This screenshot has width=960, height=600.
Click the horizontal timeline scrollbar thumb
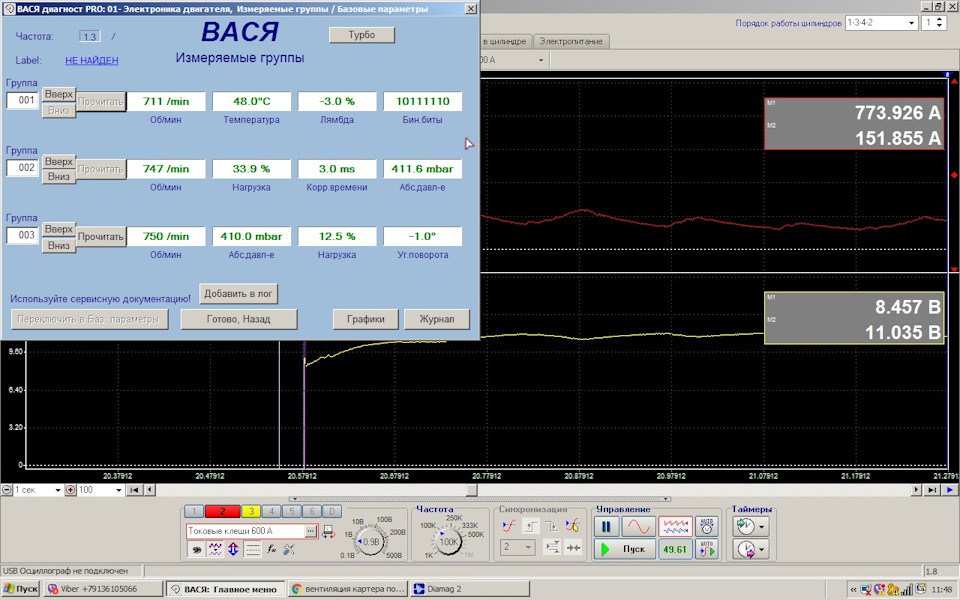(471, 490)
